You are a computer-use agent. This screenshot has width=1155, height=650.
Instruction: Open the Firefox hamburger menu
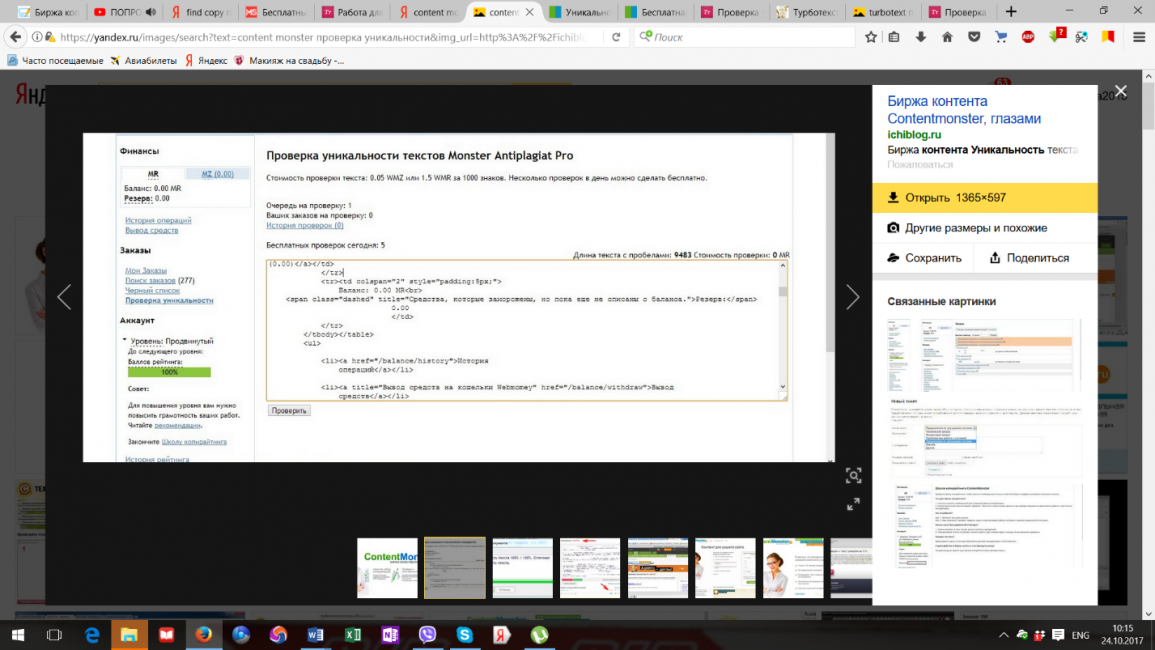[1139, 37]
